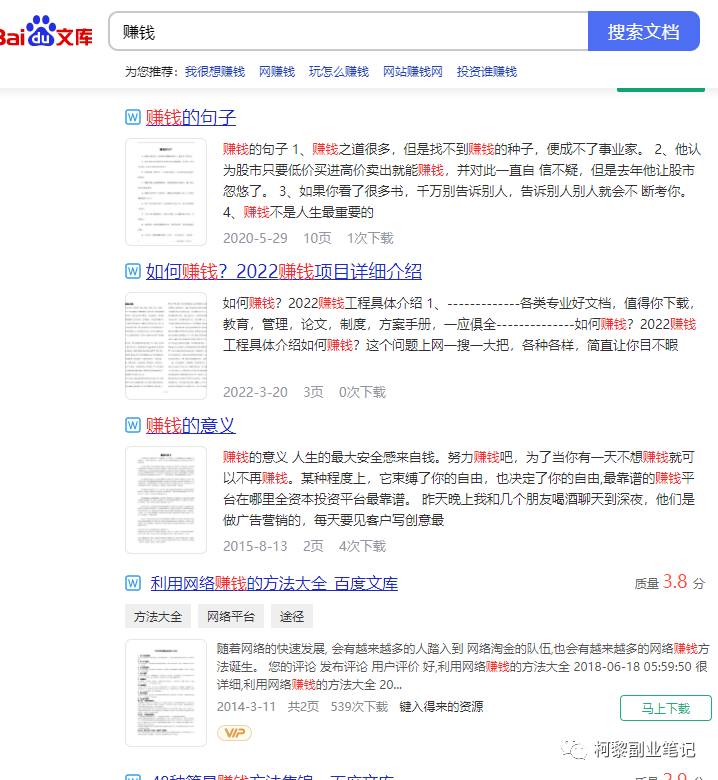Click the VIP badge icon
The height and width of the screenshot is (780, 718).
[x=234, y=733]
